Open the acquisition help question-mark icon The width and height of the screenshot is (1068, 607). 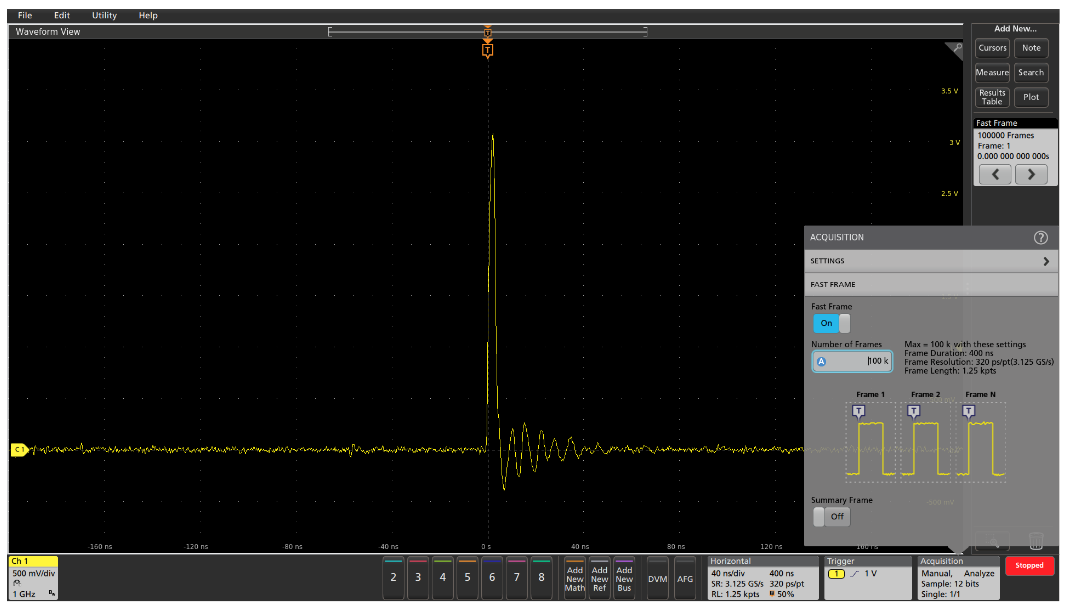1040,238
